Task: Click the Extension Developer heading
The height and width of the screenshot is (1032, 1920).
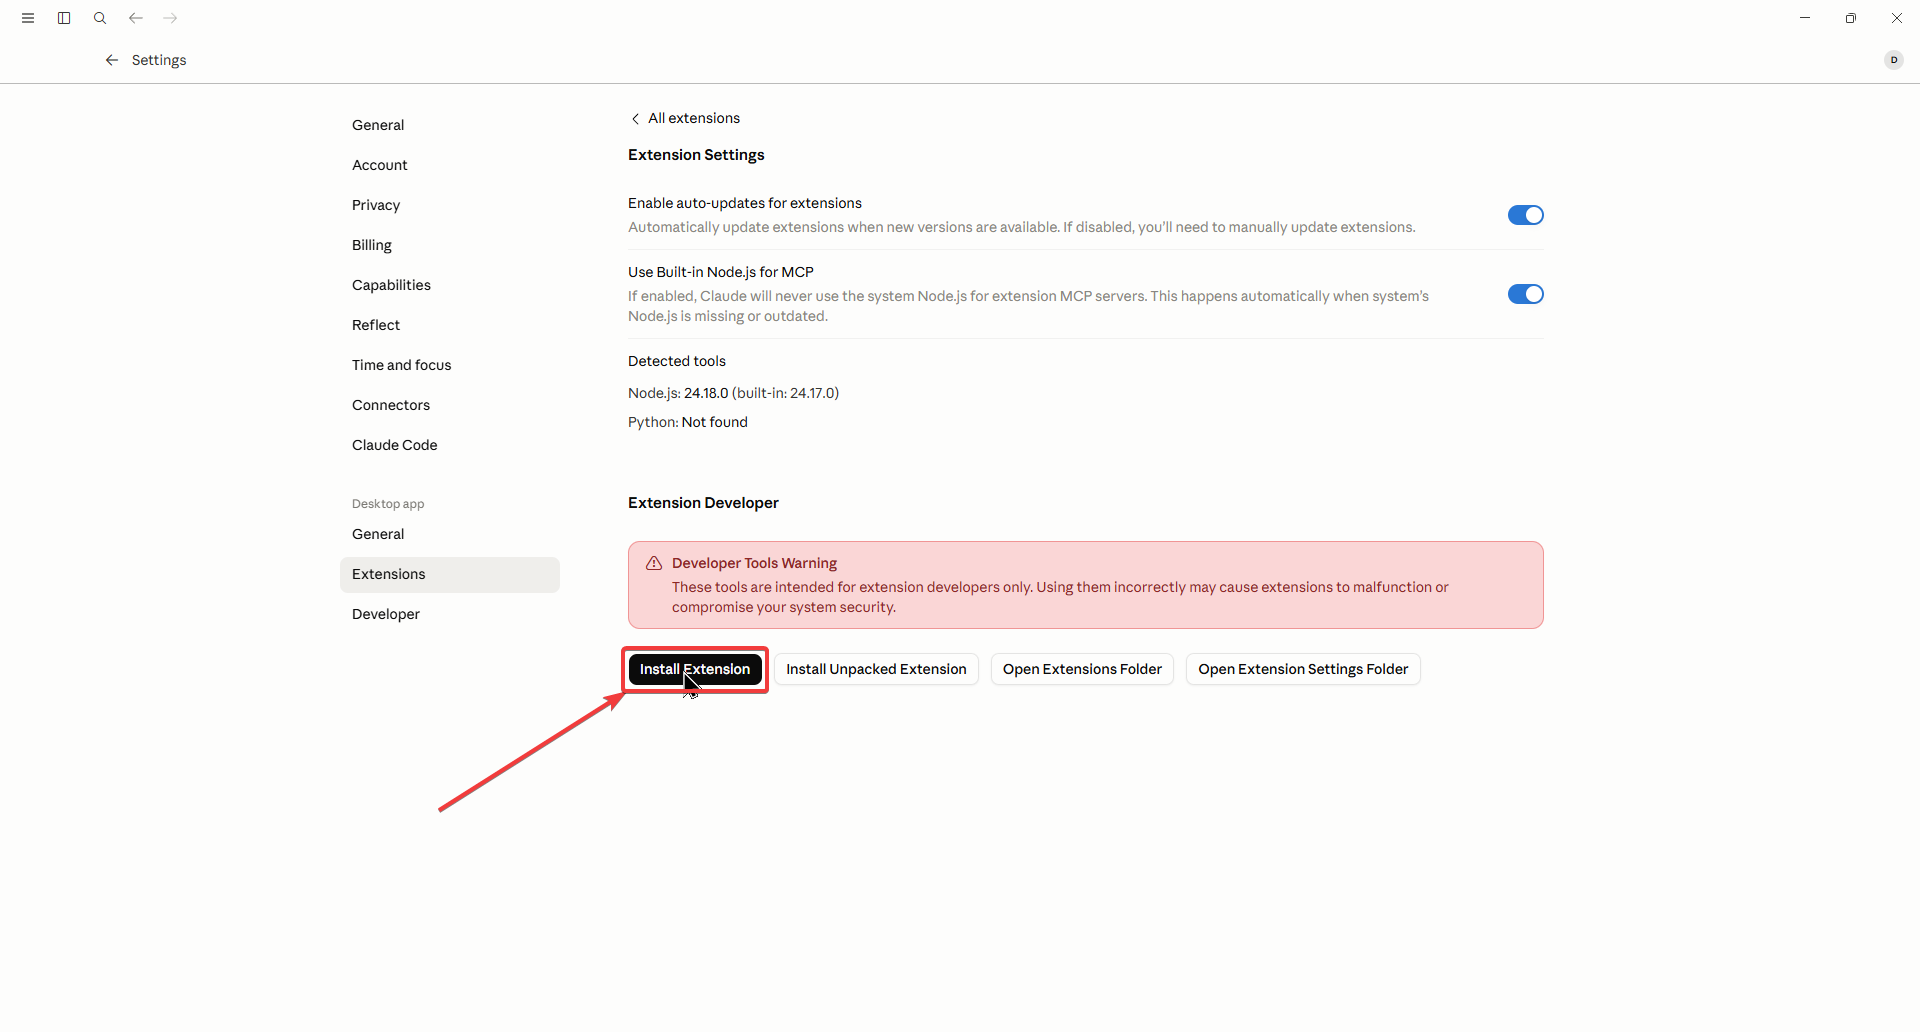Action: 703,503
